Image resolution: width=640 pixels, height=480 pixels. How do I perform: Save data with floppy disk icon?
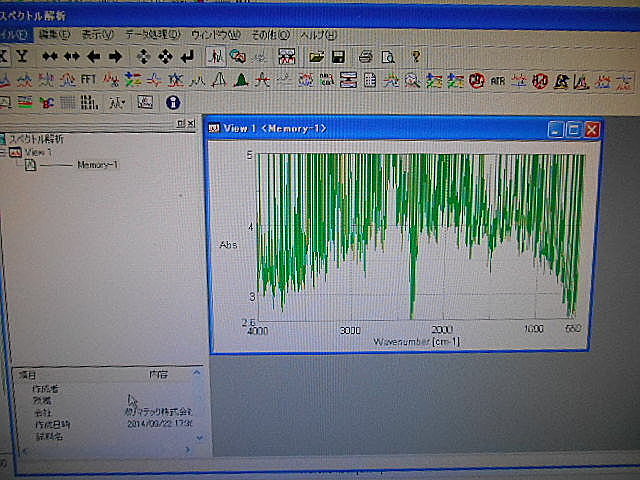[338, 56]
